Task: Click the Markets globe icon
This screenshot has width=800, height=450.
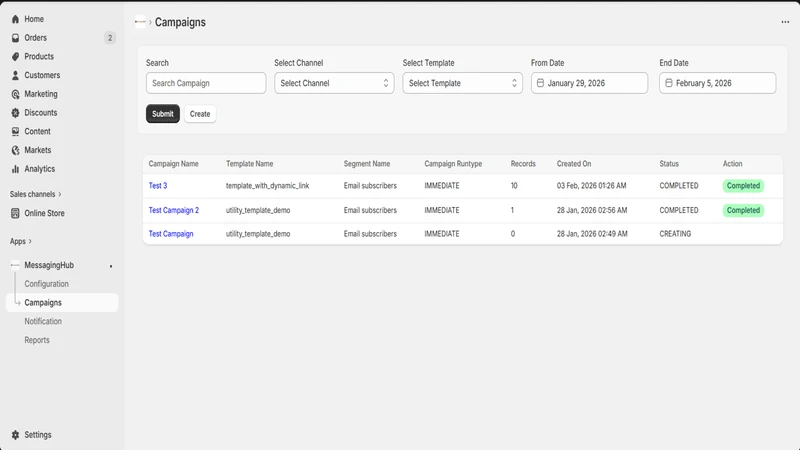Action: tap(15, 150)
